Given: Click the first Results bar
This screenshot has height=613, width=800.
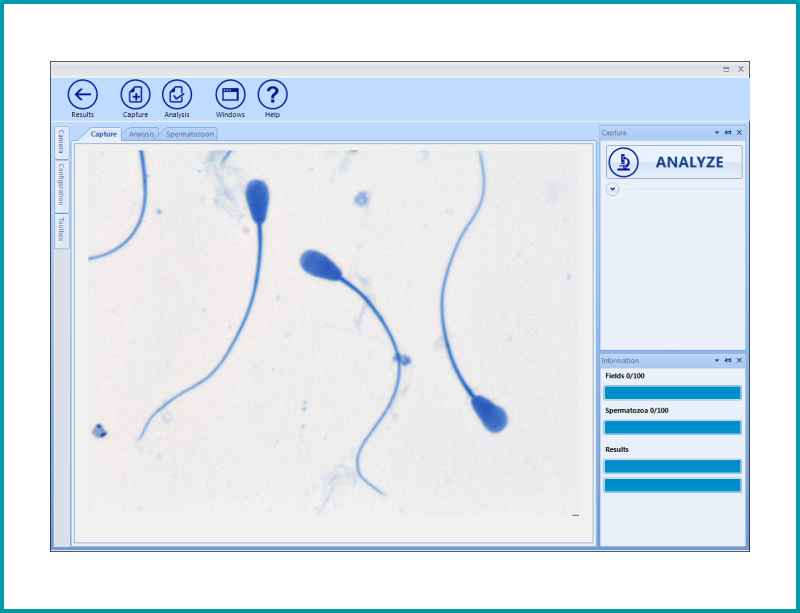Looking at the screenshot, I should (x=672, y=466).
